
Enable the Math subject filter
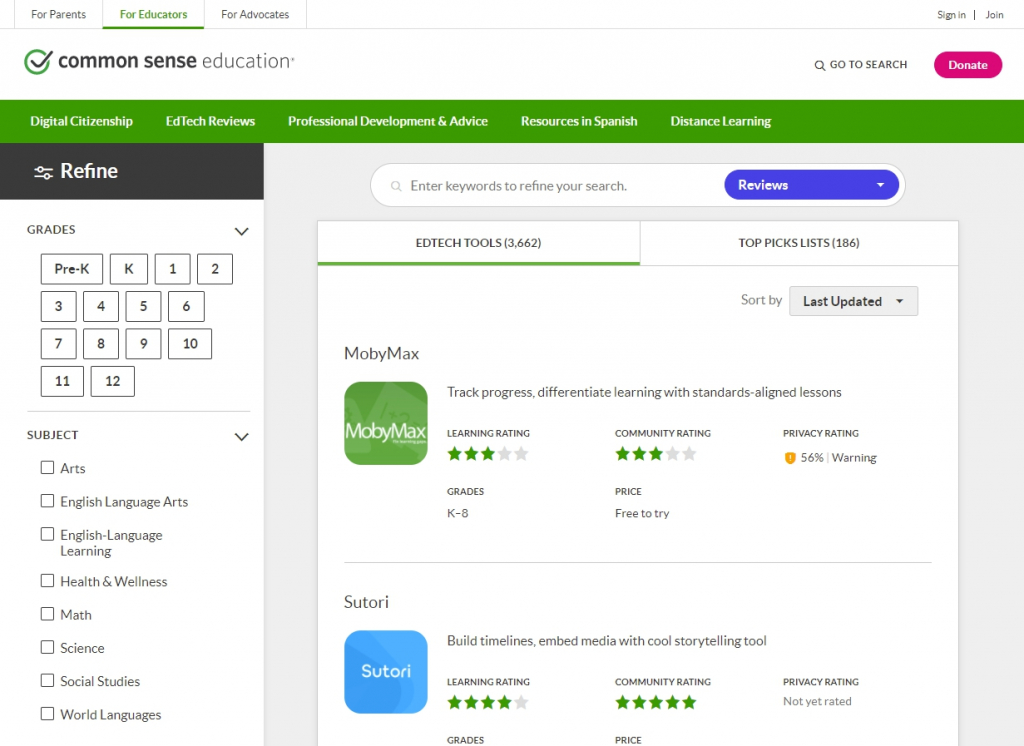(x=47, y=614)
